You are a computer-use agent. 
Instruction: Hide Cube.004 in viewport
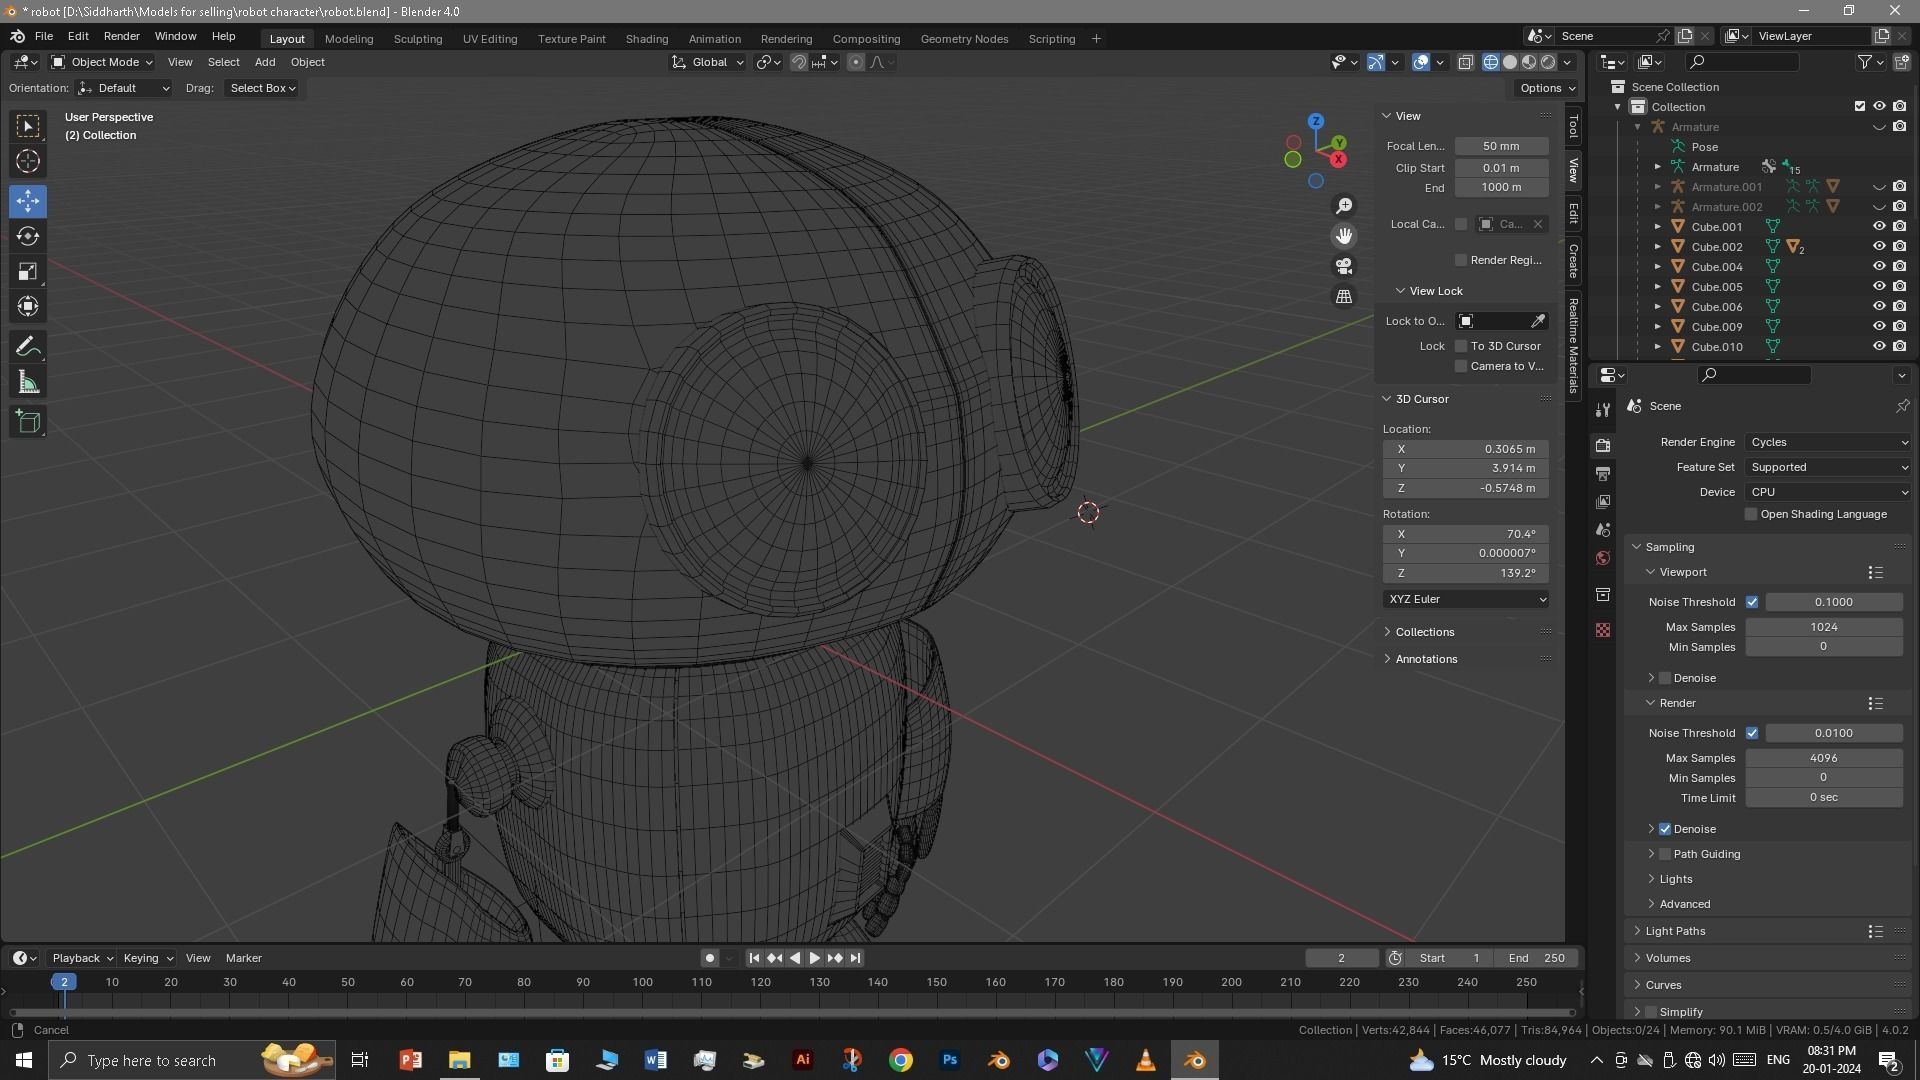pos(1879,267)
